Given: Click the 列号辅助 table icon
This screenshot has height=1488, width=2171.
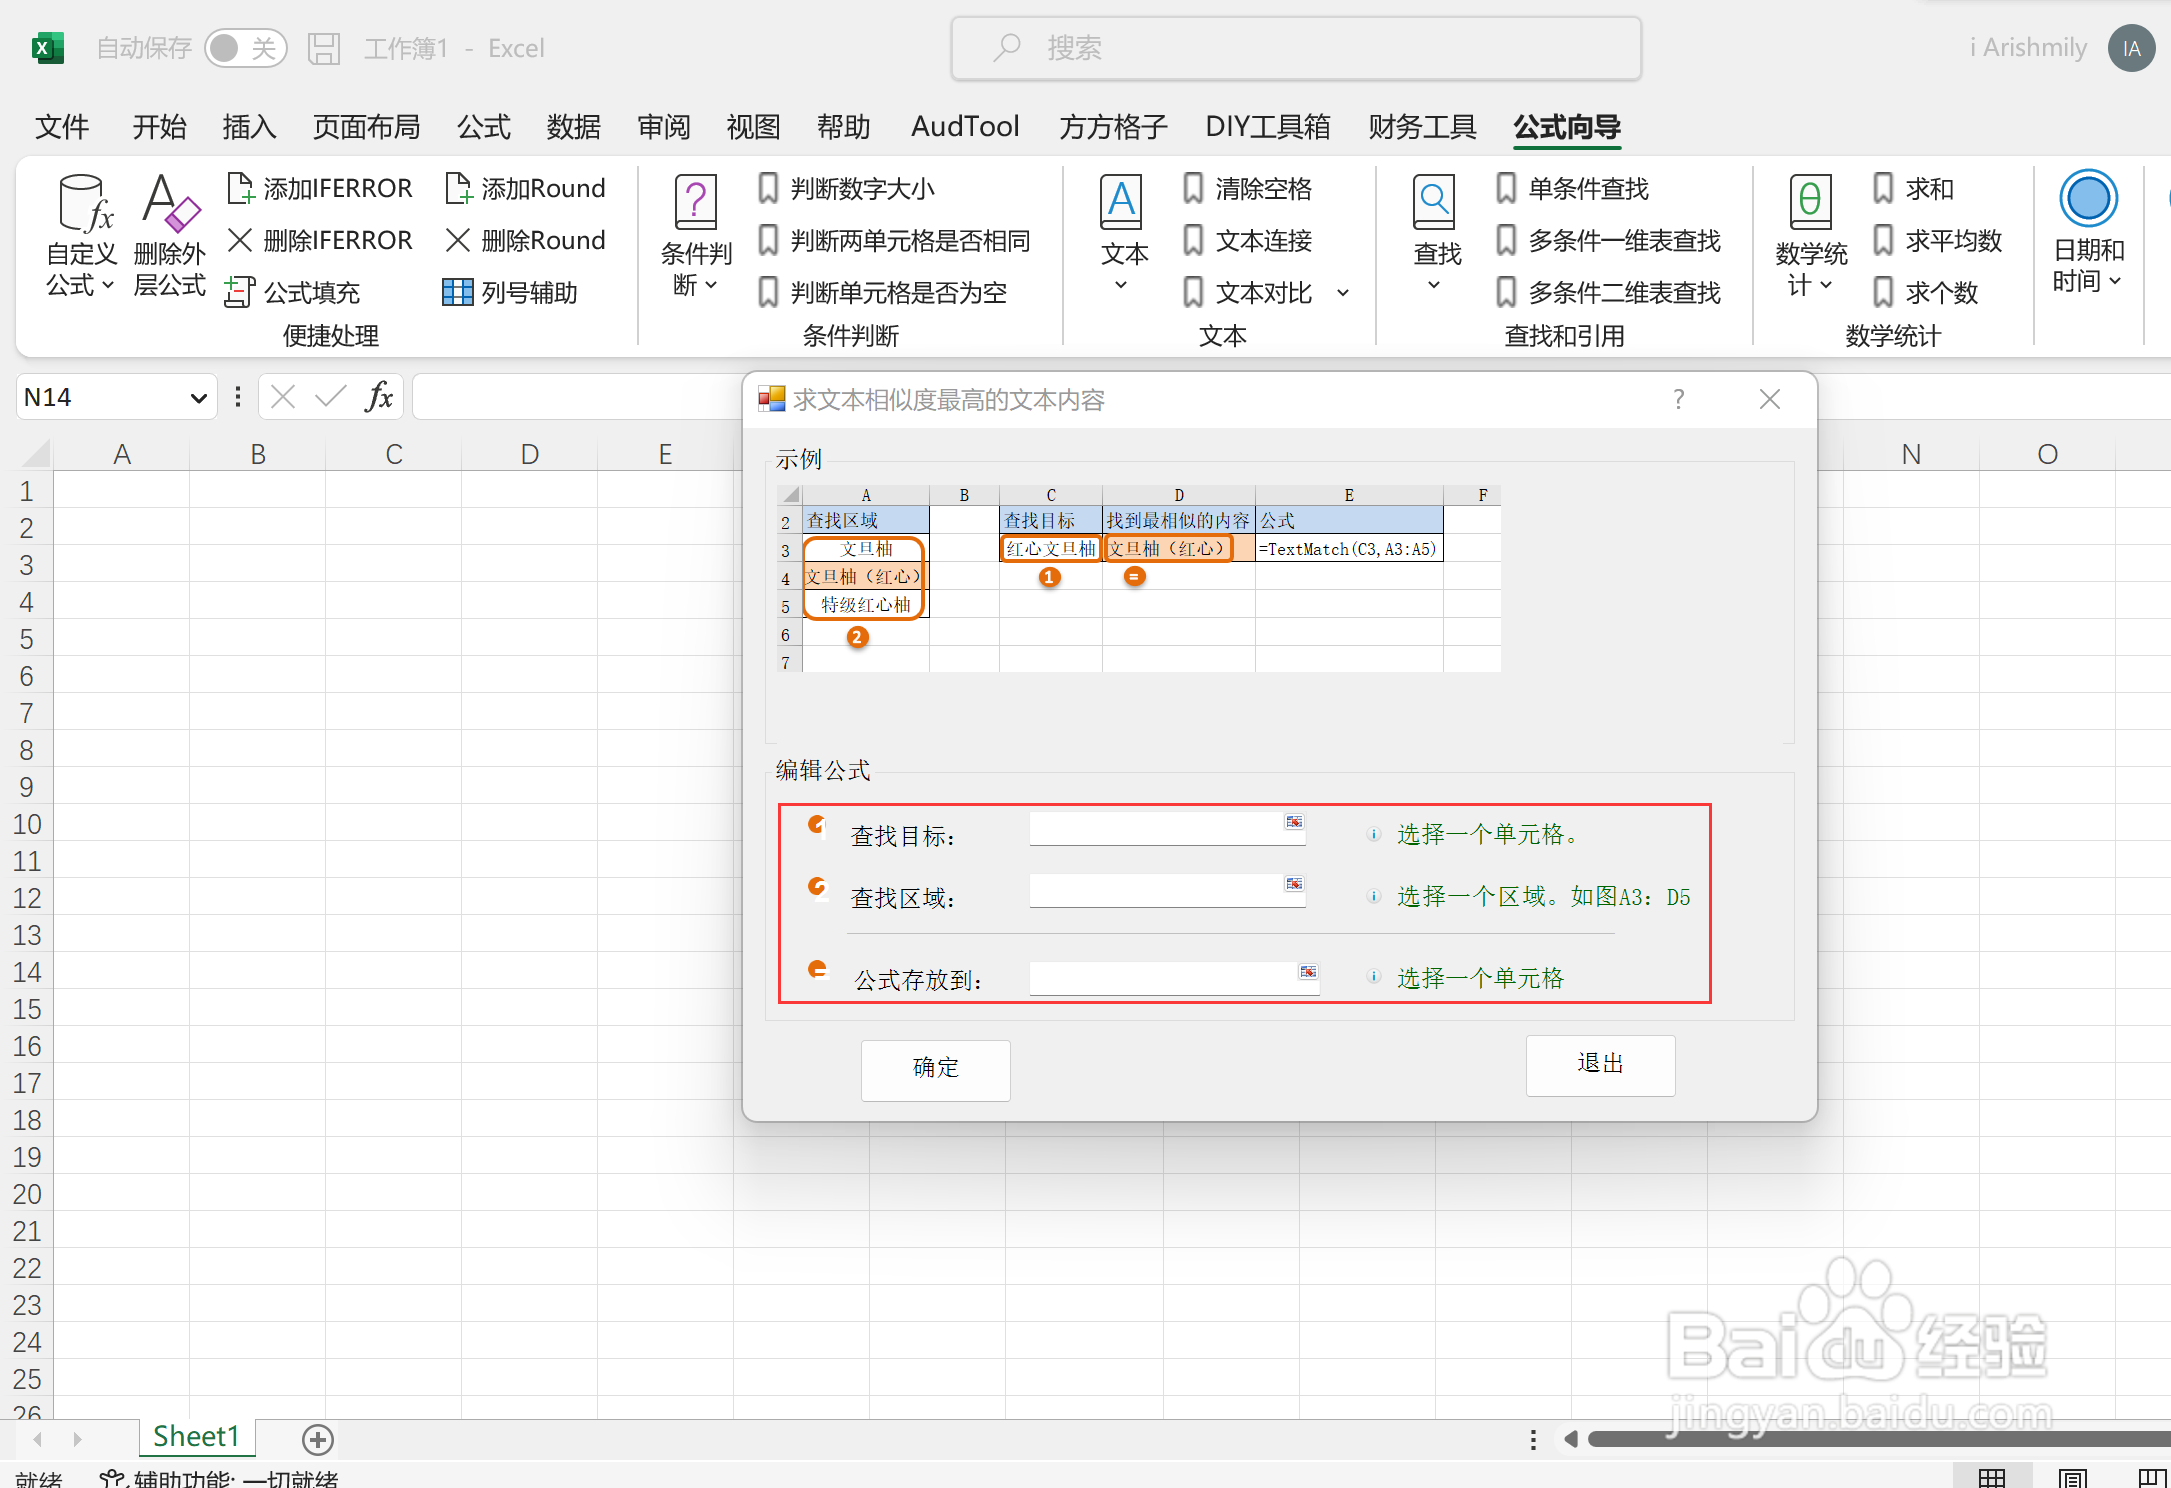Looking at the screenshot, I should 457,292.
